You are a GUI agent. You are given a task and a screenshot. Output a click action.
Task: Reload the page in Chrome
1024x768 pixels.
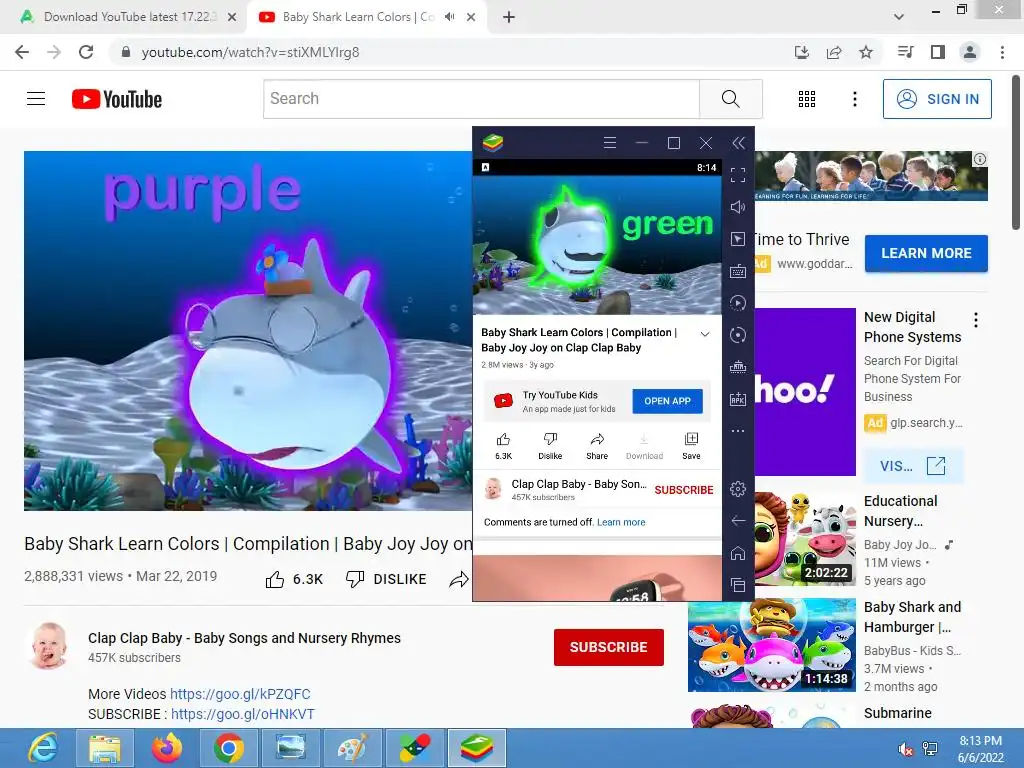click(86, 52)
